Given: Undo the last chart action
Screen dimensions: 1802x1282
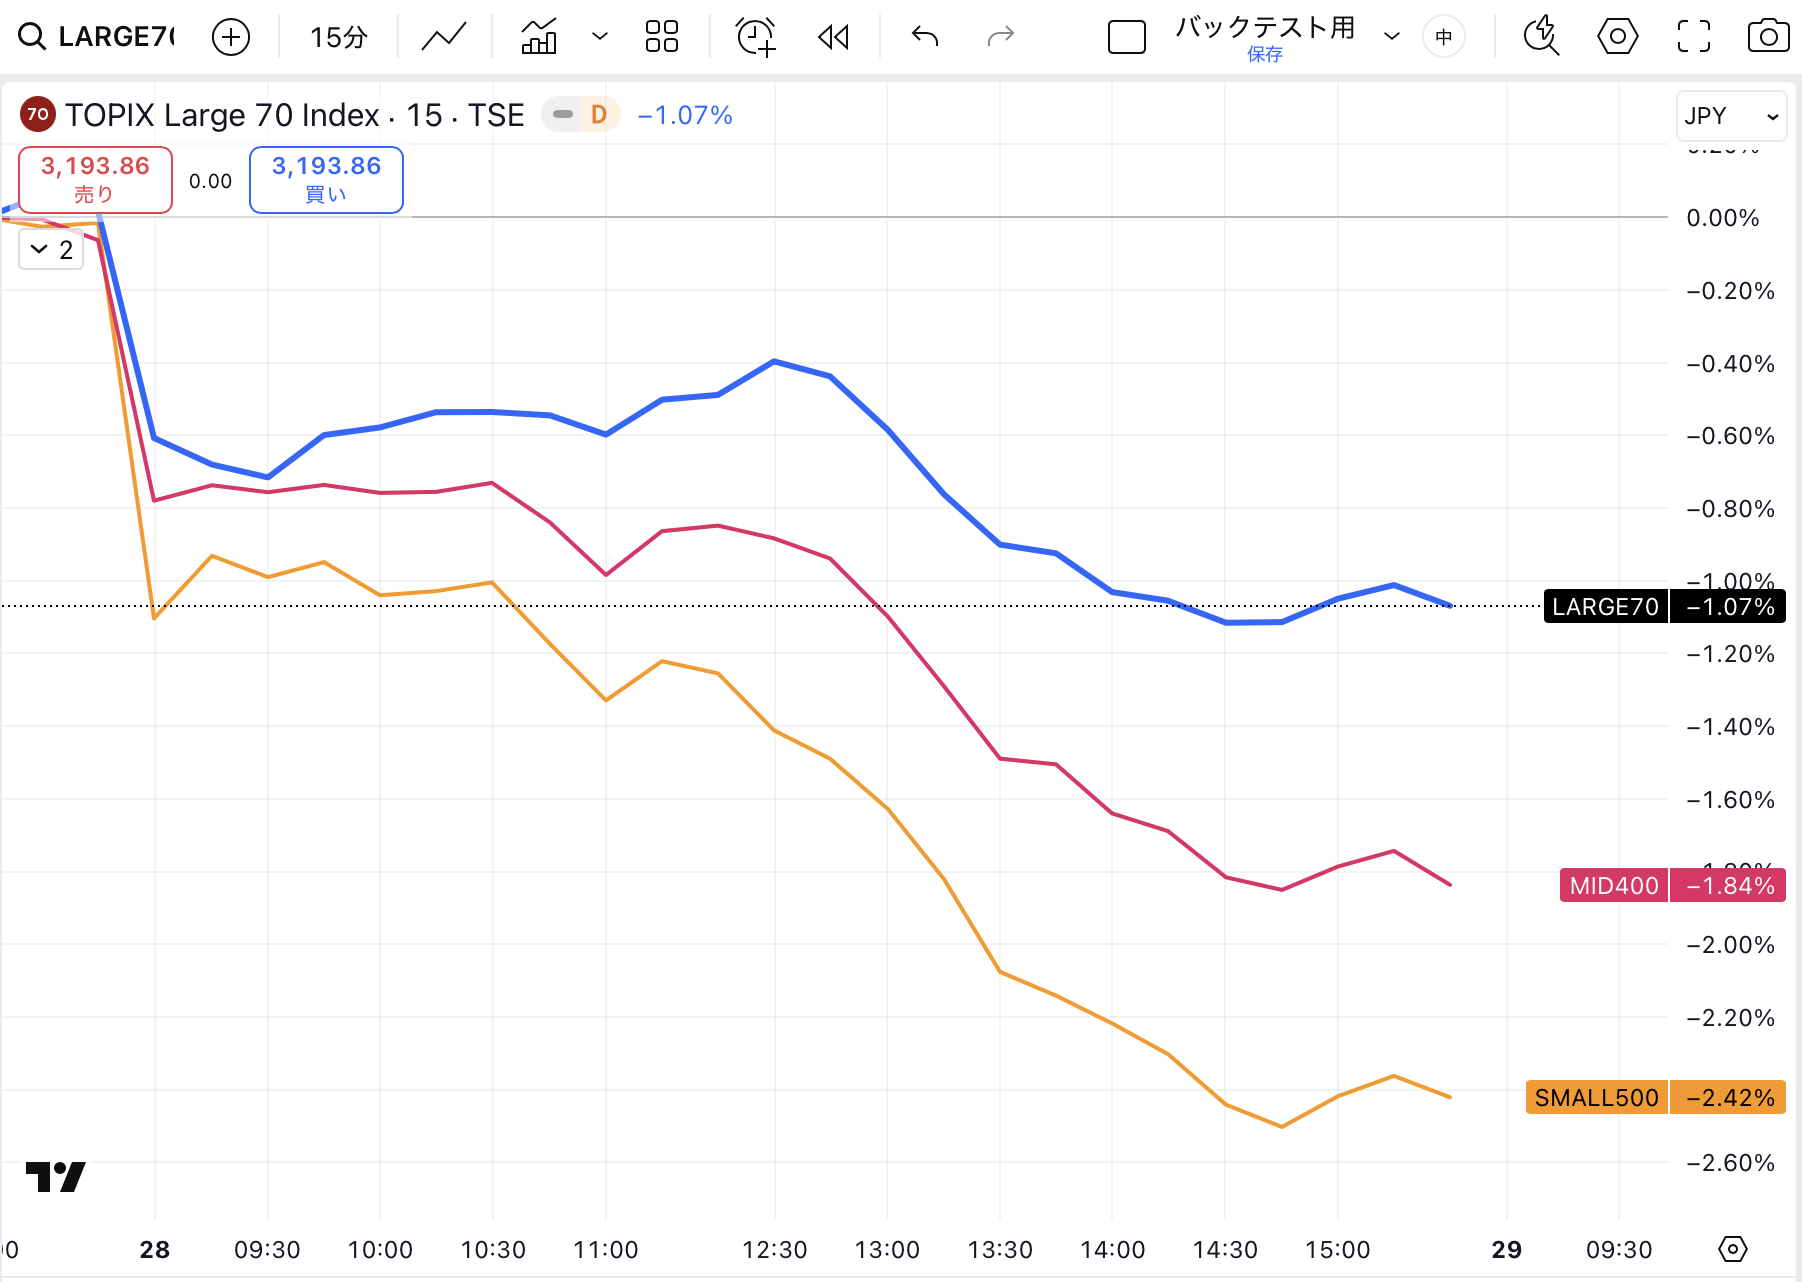Looking at the screenshot, I should pyautogui.click(x=925, y=38).
